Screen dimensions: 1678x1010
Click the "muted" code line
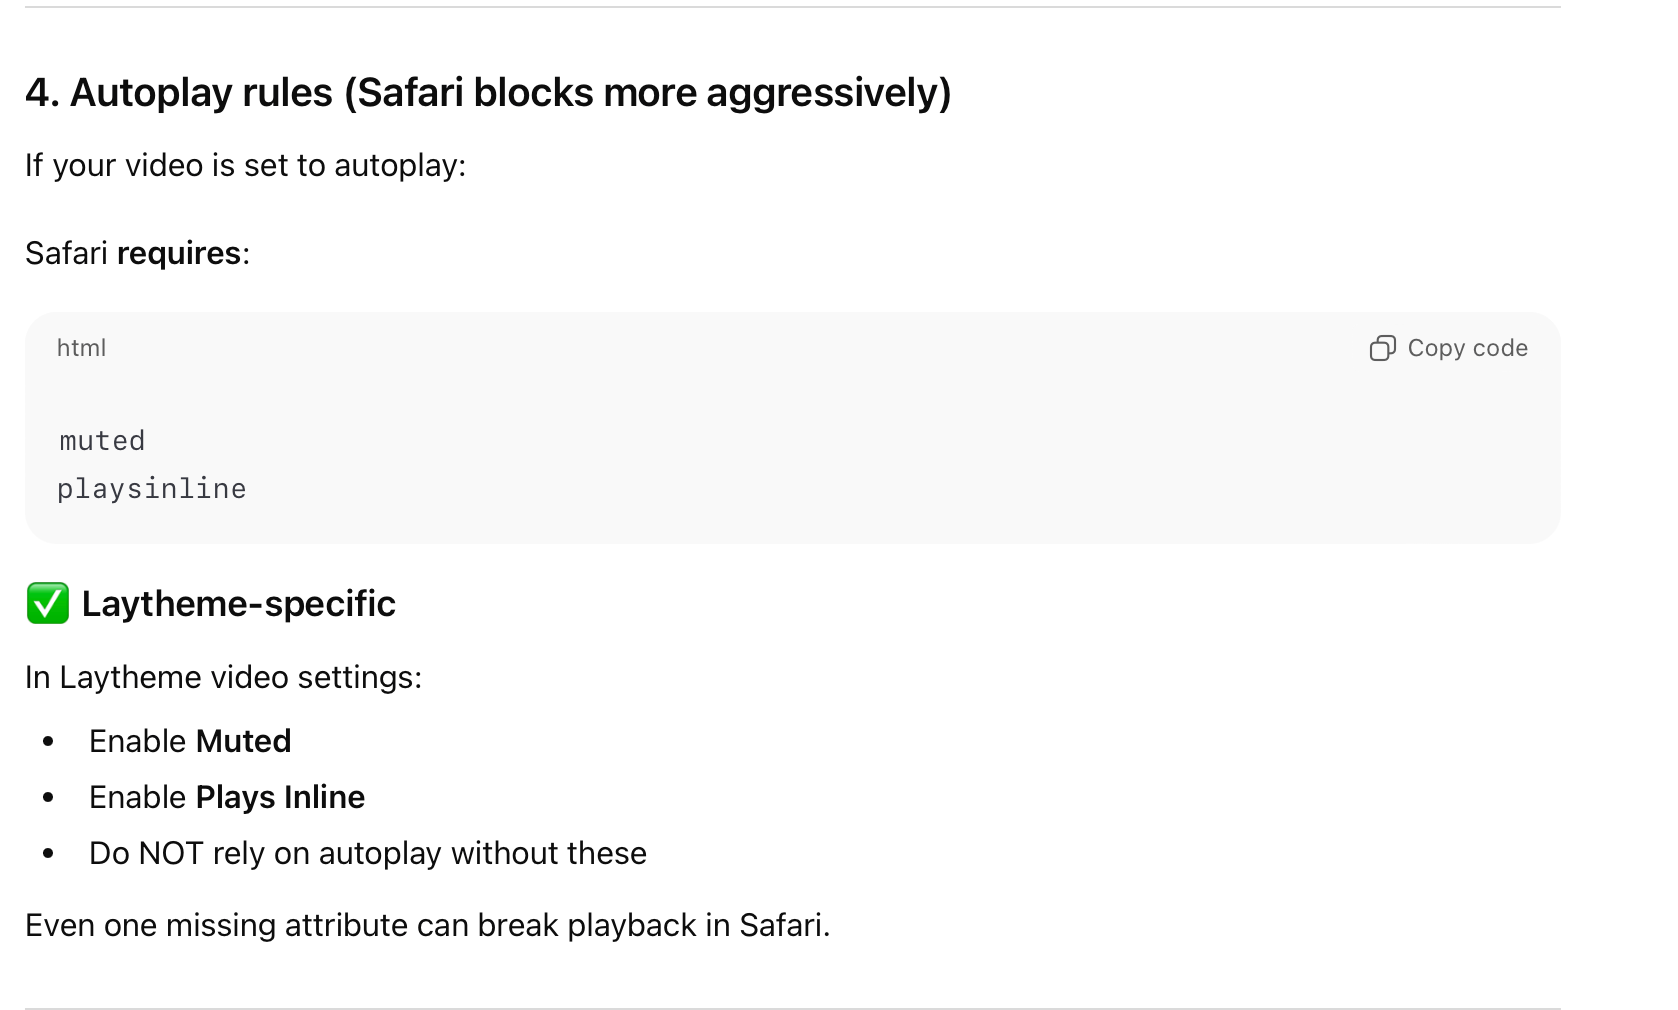tap(102, 441)
